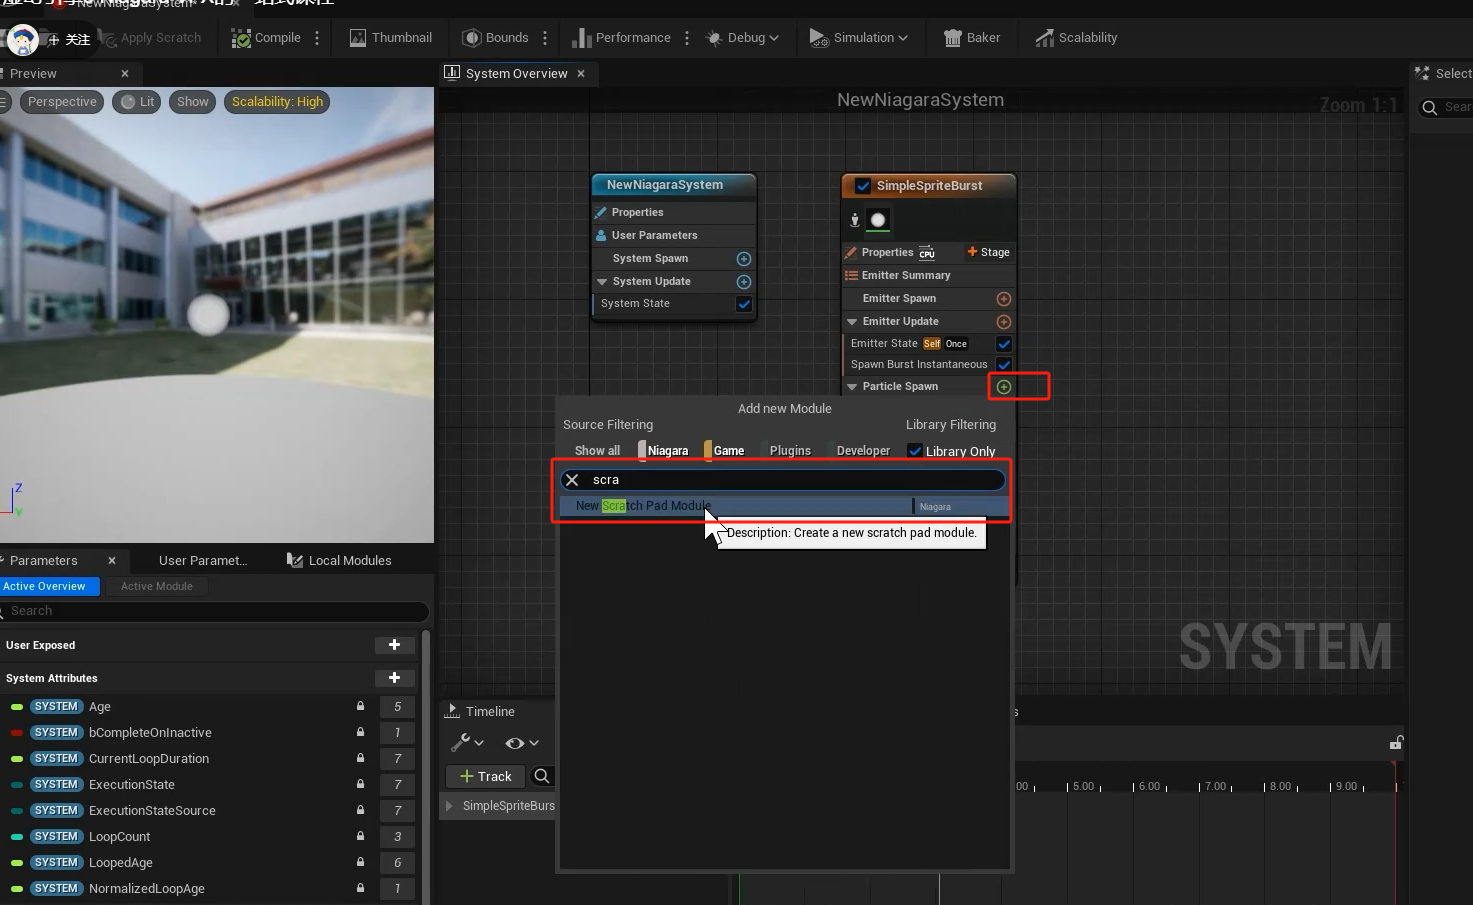The width and height of the screenshot is (1473, 905).
Task: Add module to System Update
Action: 744,282
